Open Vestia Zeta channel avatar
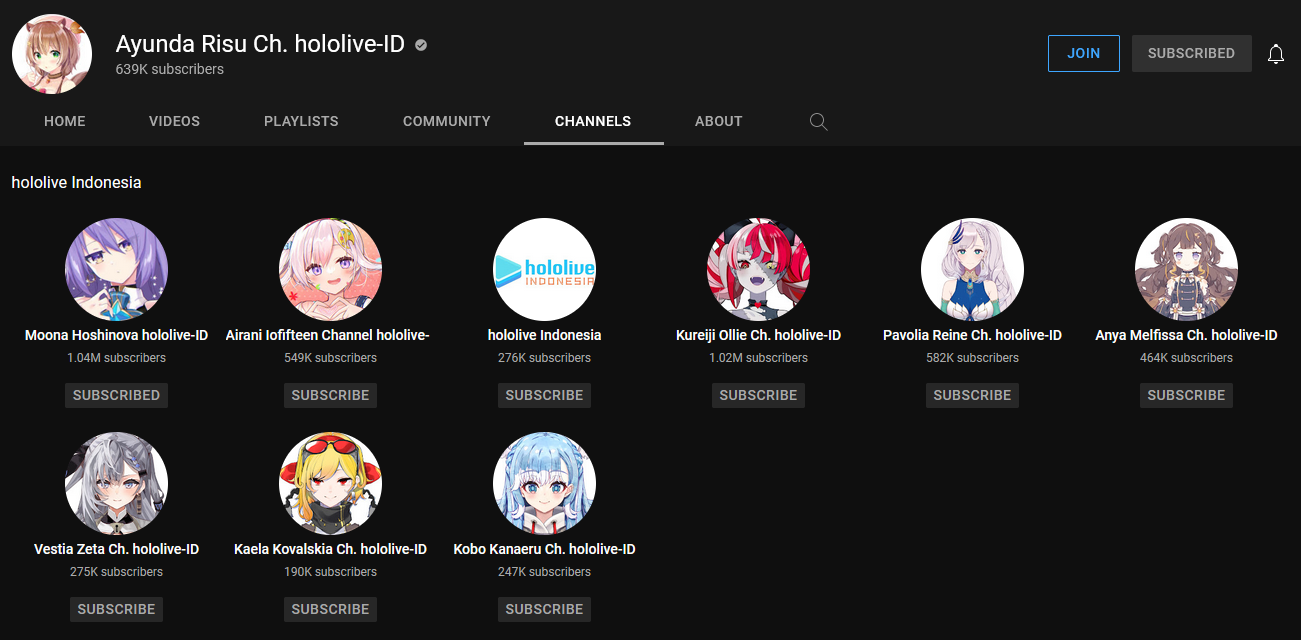1301x640 pixels. click(x=116, y=484)
